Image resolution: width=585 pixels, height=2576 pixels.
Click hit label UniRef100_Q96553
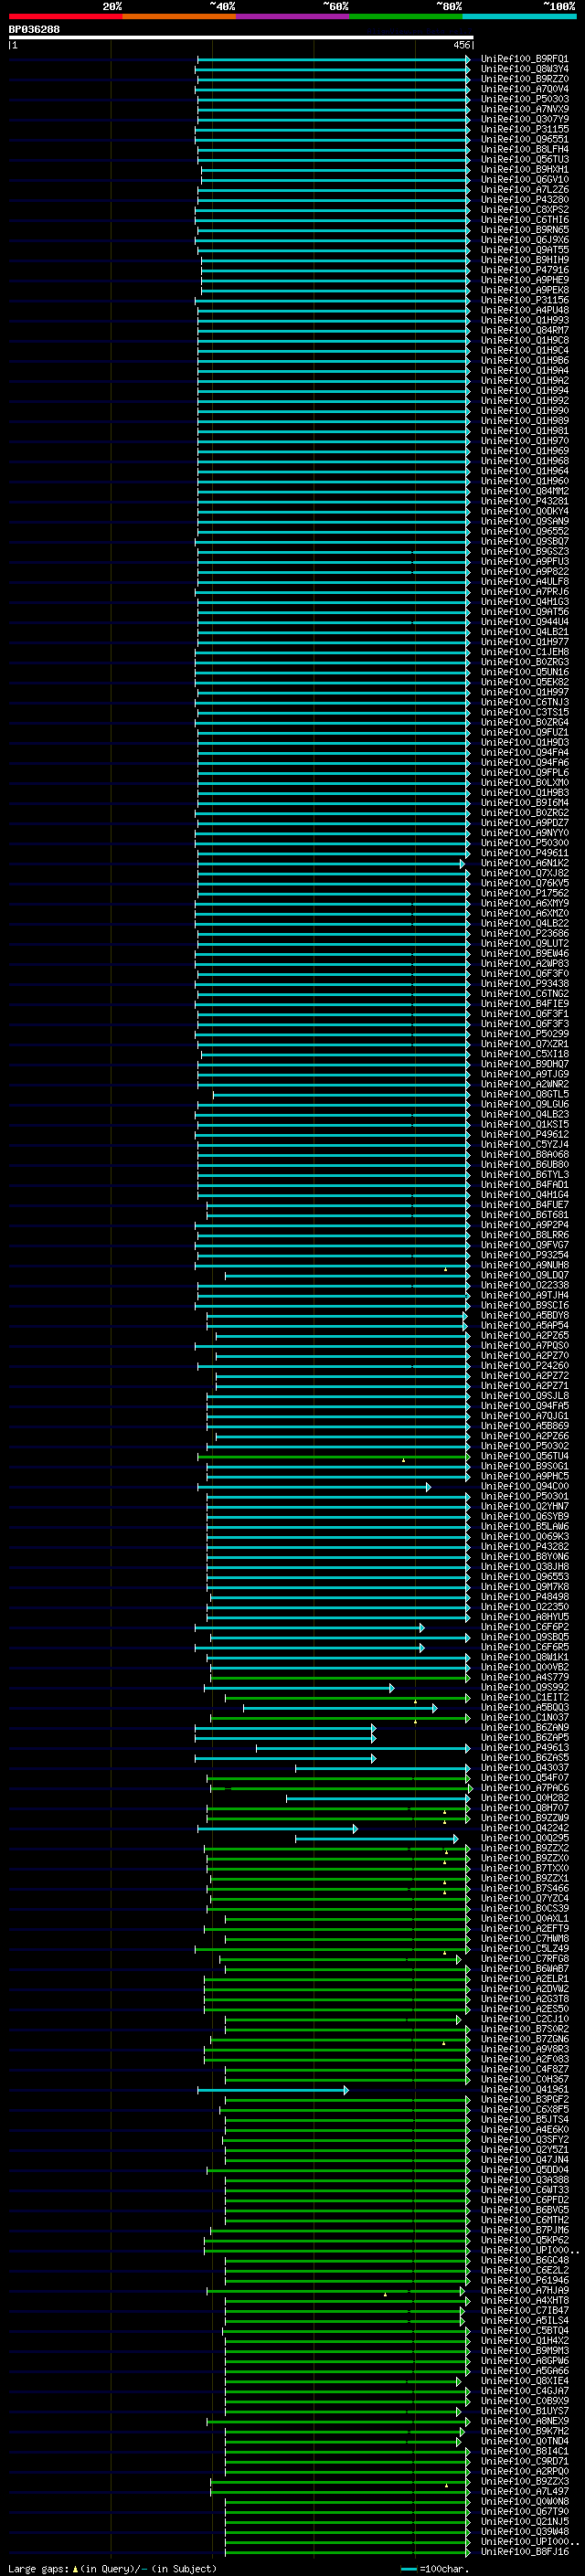(x=524, y=1577)
